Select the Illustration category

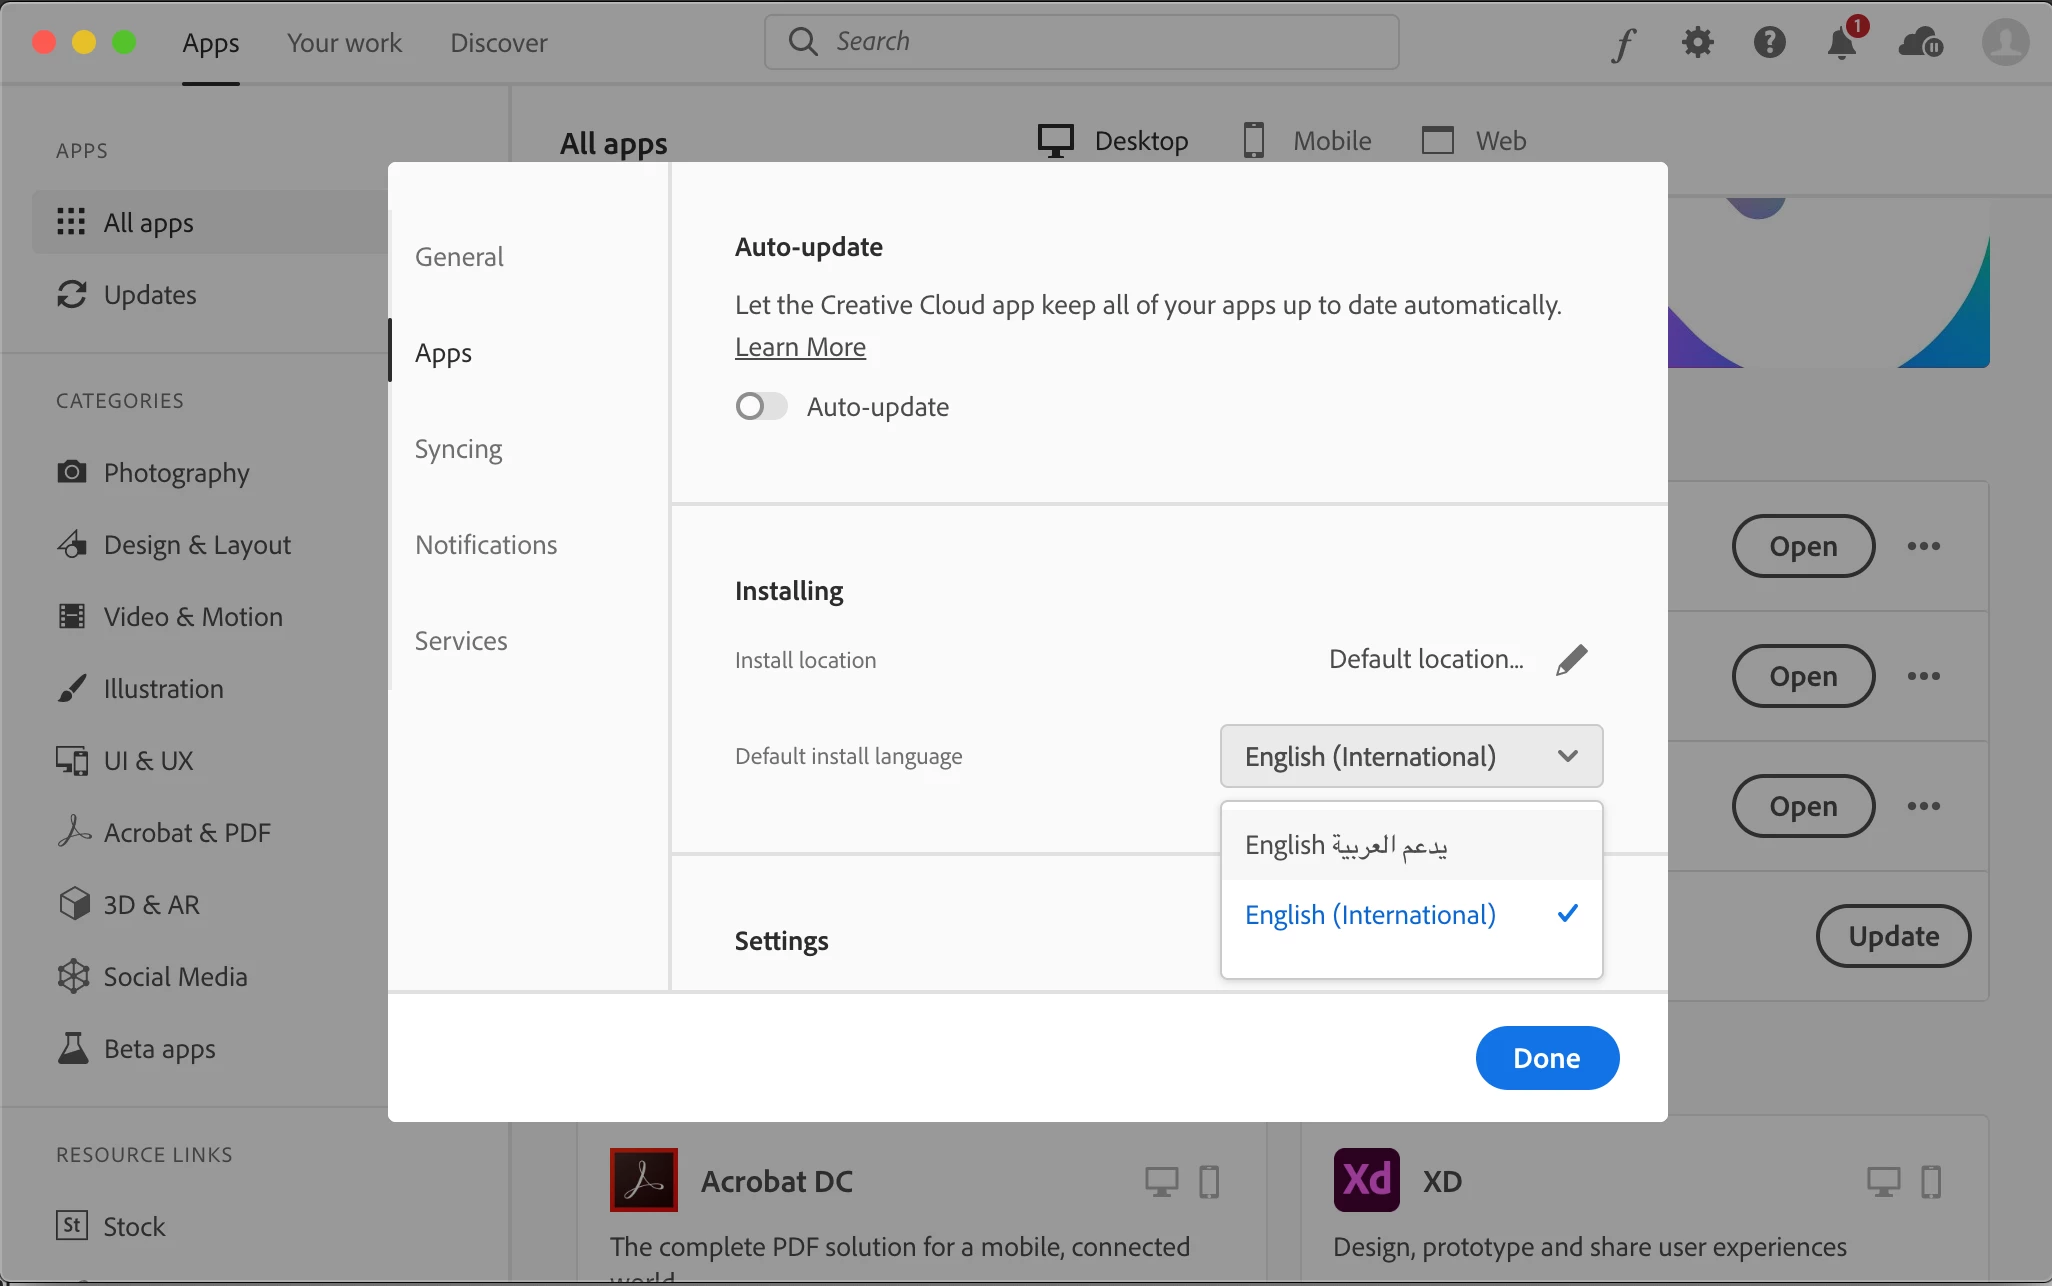tap(140, 688)
